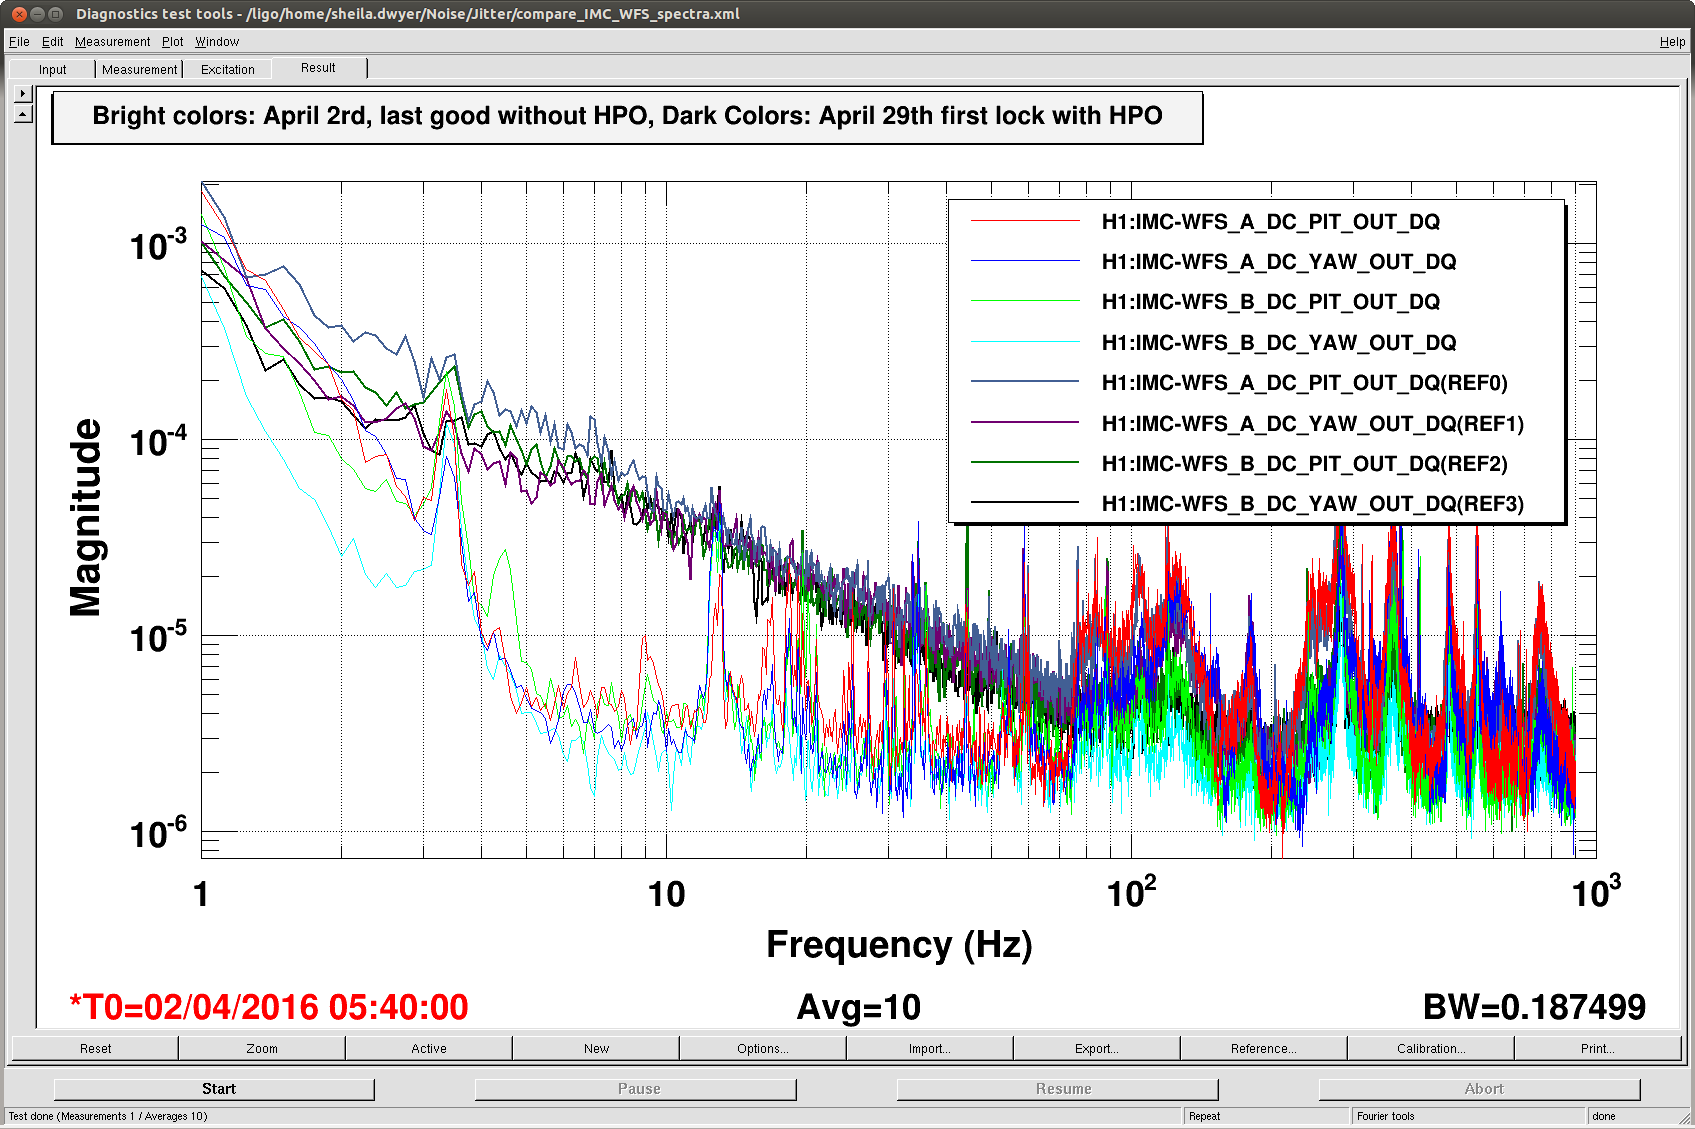This screenshot has width=1695, height=1129.
Task: Minimize the Diagnostics test tools window
Action: coord(37,14)
